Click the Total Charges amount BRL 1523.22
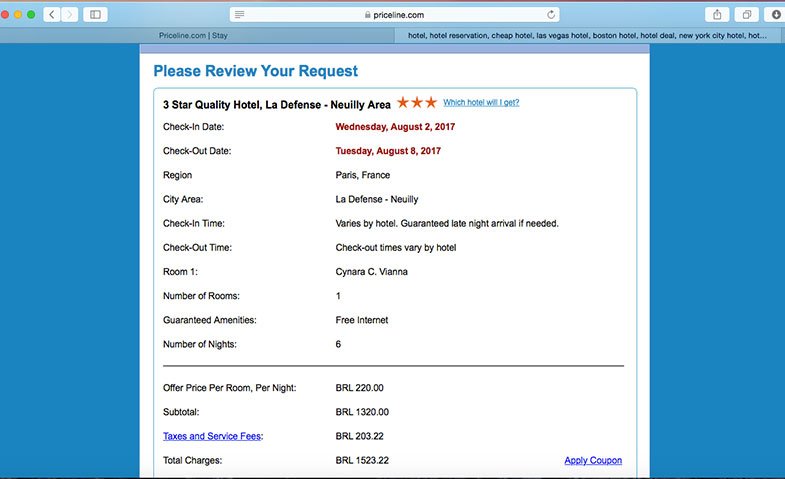785x479 pixels. tap(362, 460)
